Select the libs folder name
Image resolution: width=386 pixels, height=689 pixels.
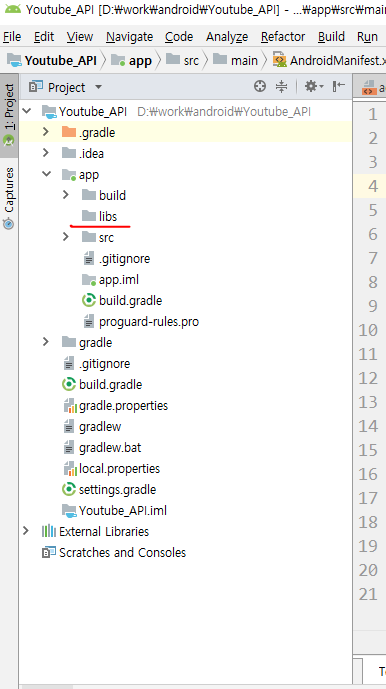point(108,216)
